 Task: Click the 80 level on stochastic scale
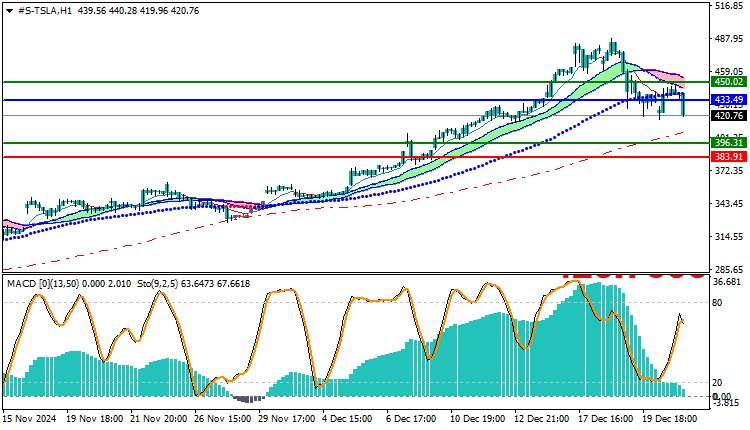coord(717,303)
